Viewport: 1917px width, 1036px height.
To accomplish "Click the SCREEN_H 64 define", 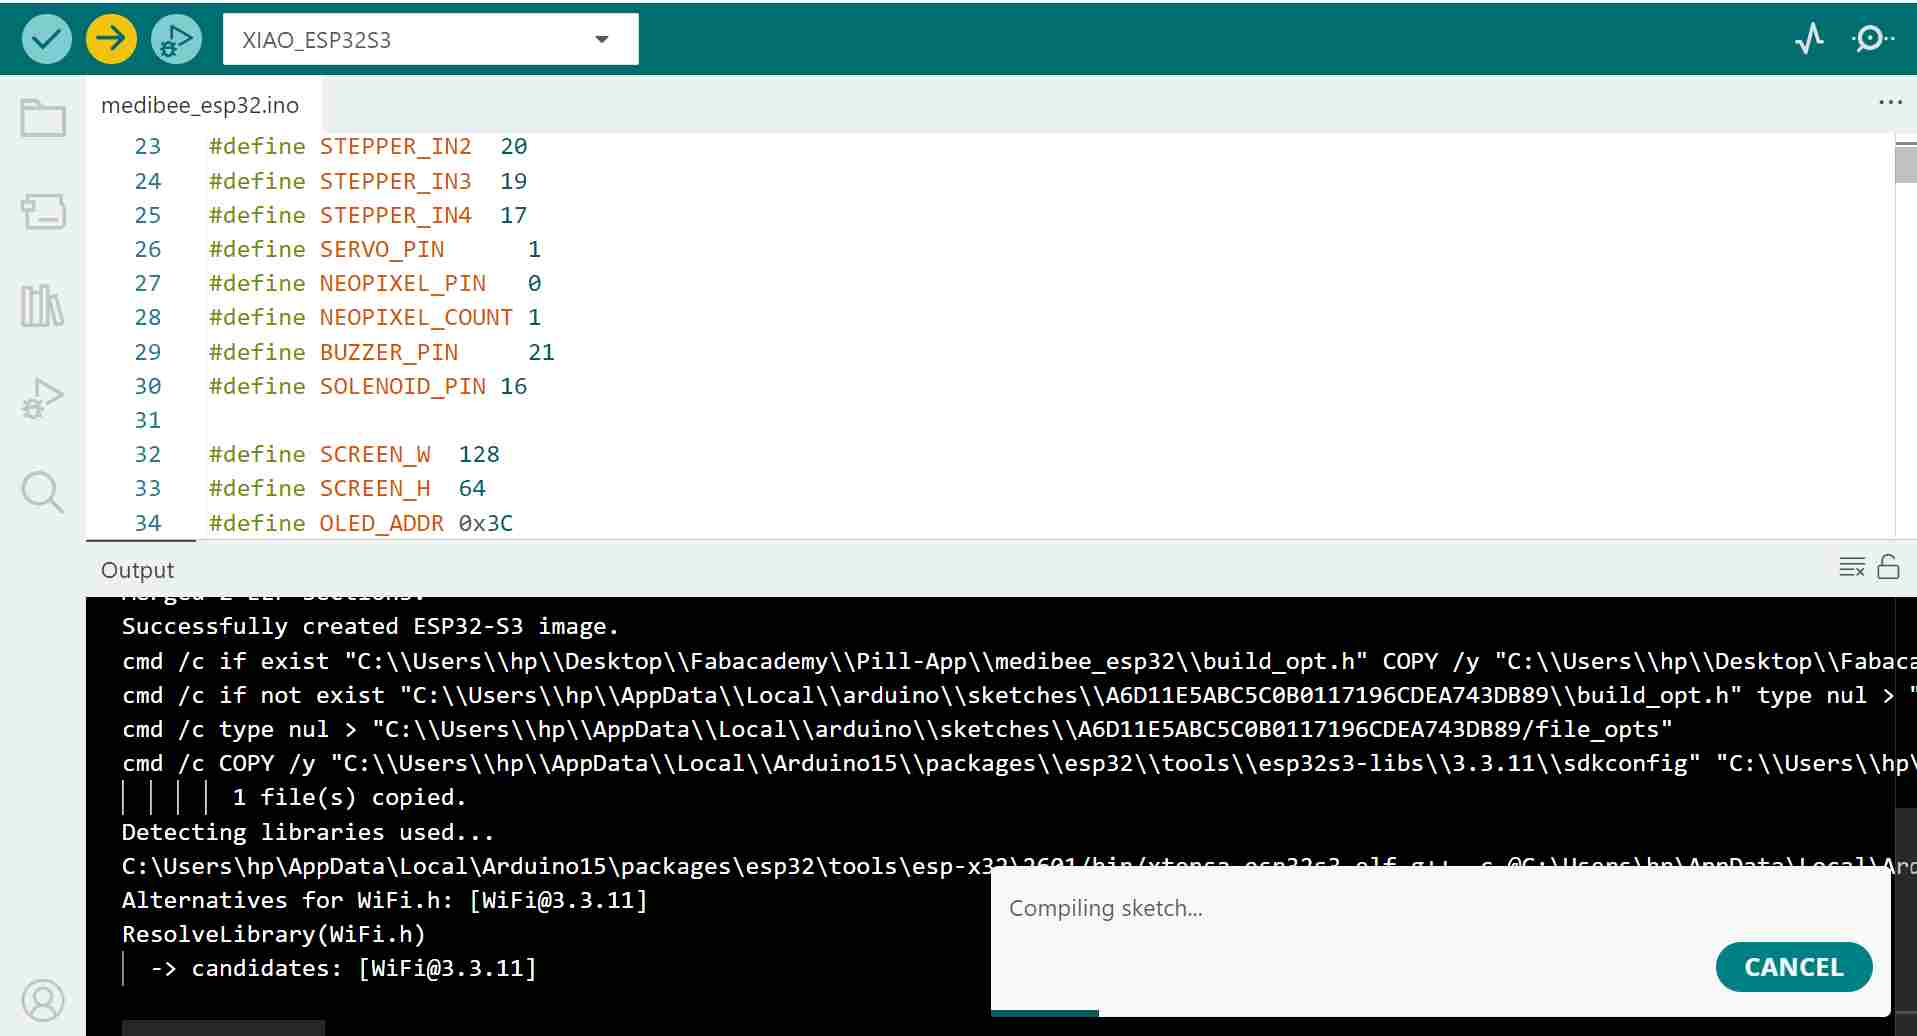I will click(x=347, y=488).
